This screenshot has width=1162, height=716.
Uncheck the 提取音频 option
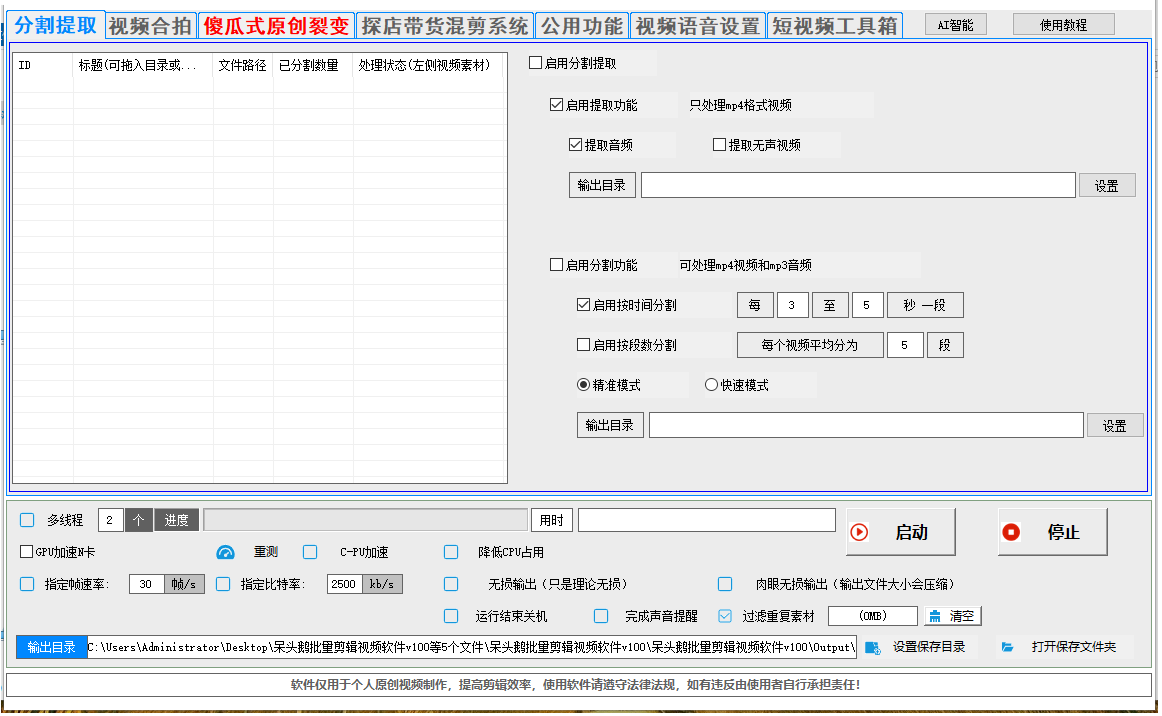pyautogui.click(x=577, y=145)
